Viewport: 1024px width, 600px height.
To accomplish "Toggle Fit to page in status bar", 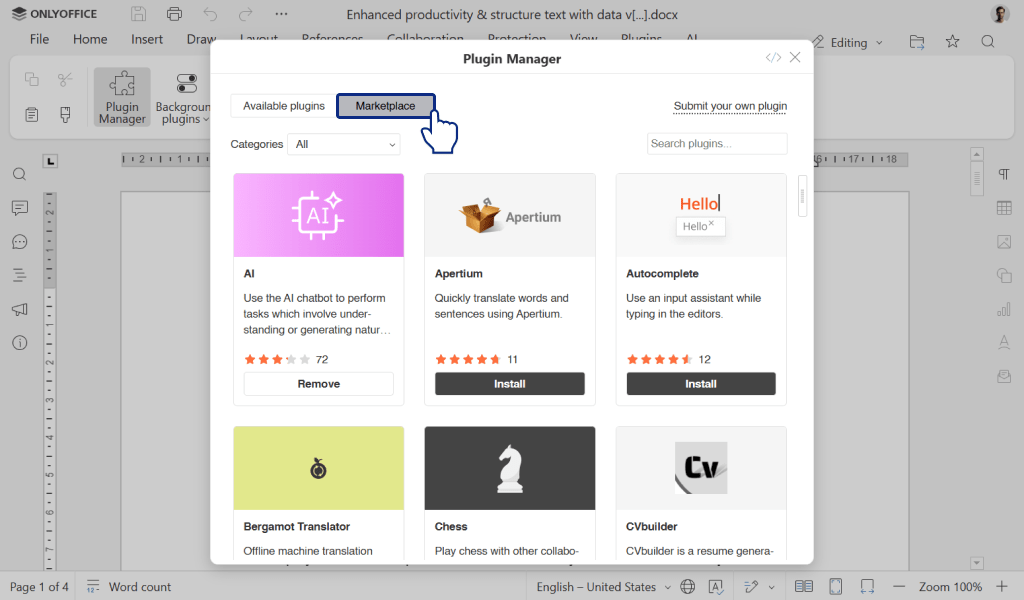I will (835, 587).
